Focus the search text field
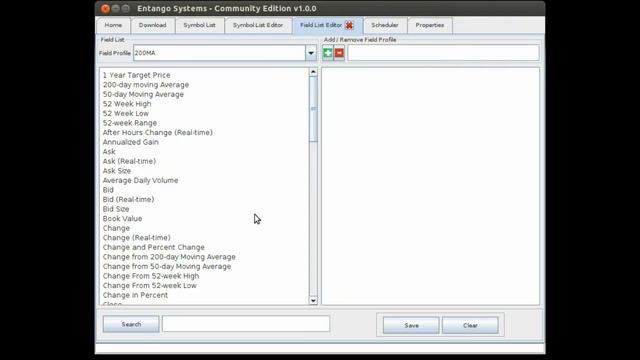The height and width of the screenshot is (360, 640). point(246,324)
